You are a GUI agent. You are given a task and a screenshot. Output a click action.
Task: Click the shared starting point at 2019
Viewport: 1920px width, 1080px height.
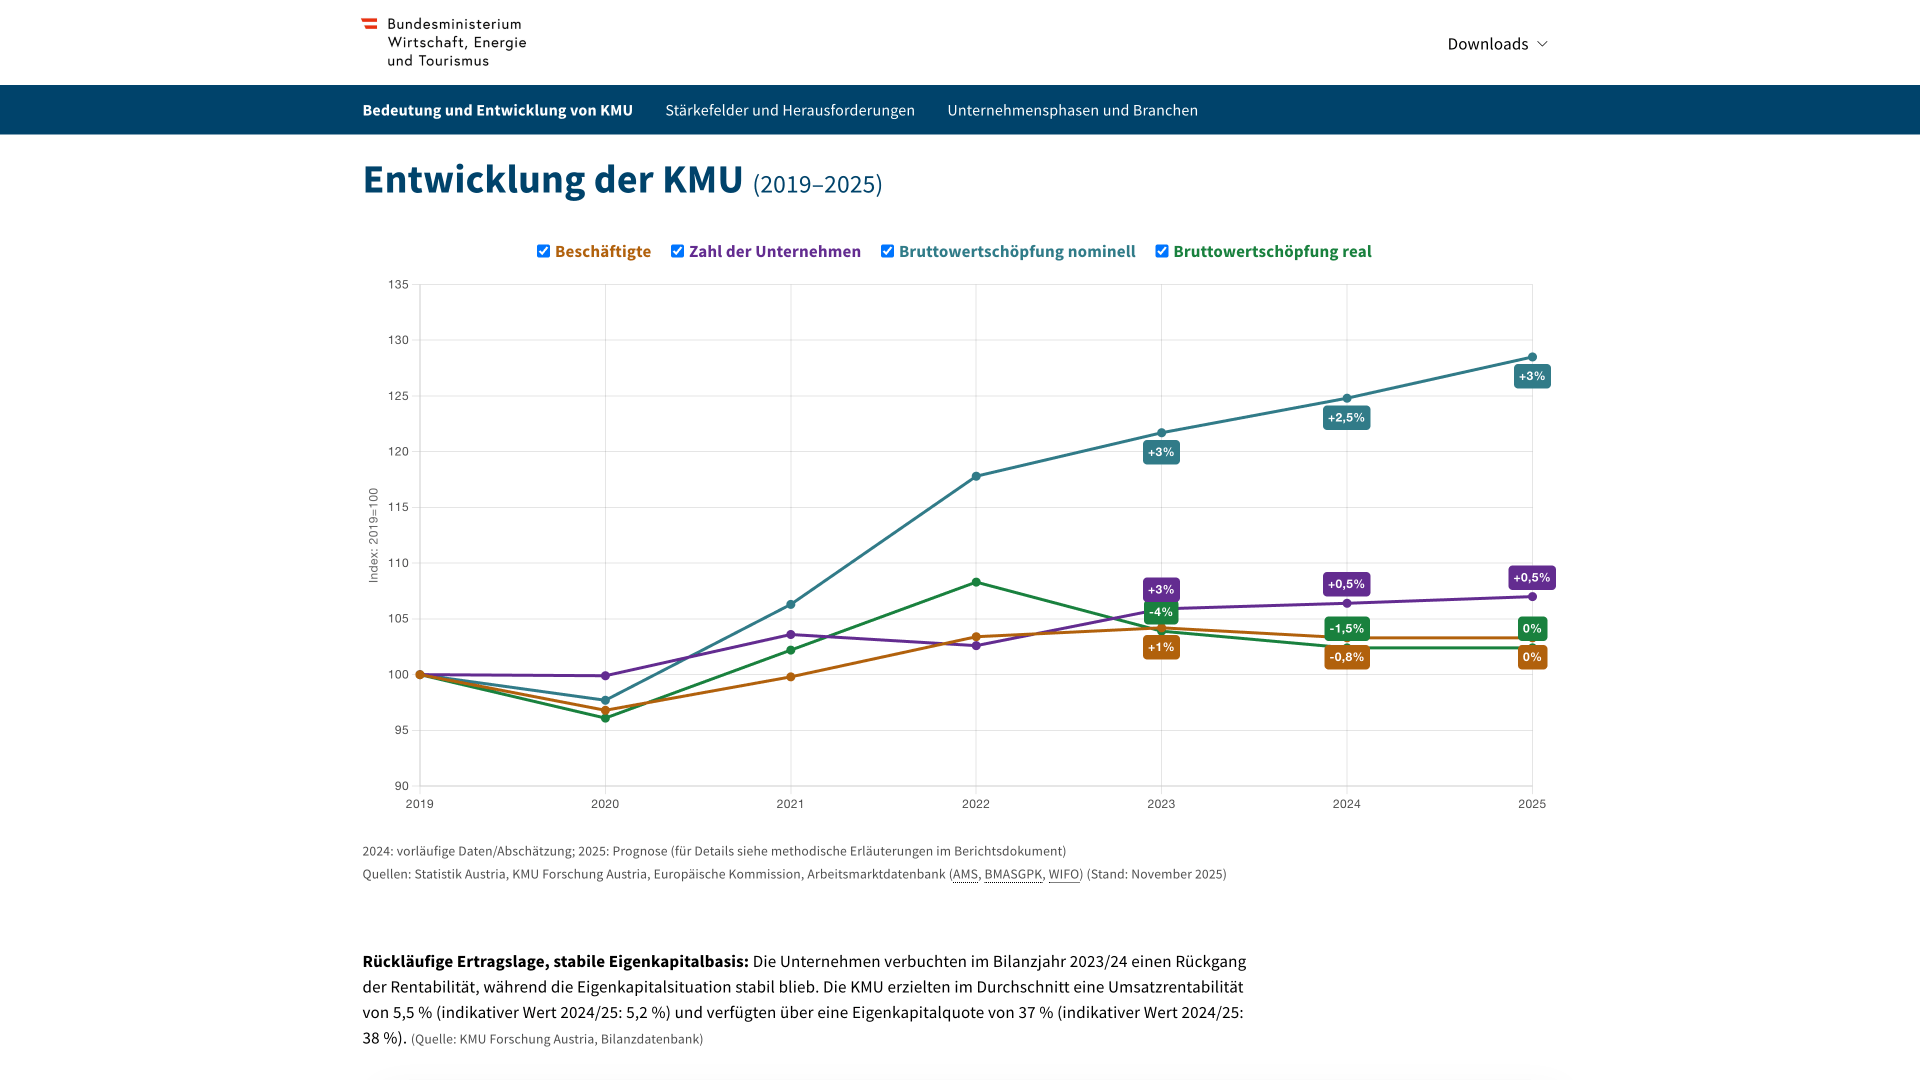(420, 675)
